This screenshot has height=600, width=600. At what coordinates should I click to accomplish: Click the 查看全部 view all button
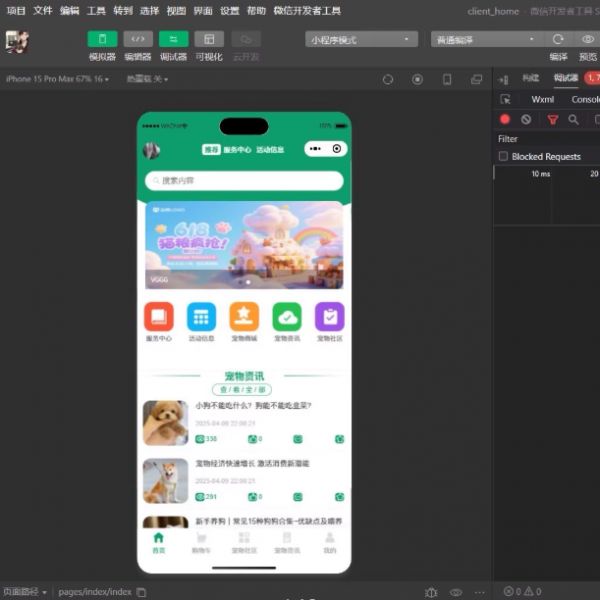pyautogui.click(x=242, y=390)
